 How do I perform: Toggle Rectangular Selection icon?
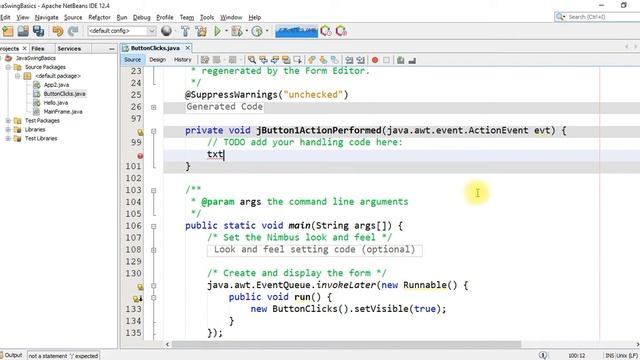(x=298, y=60)
